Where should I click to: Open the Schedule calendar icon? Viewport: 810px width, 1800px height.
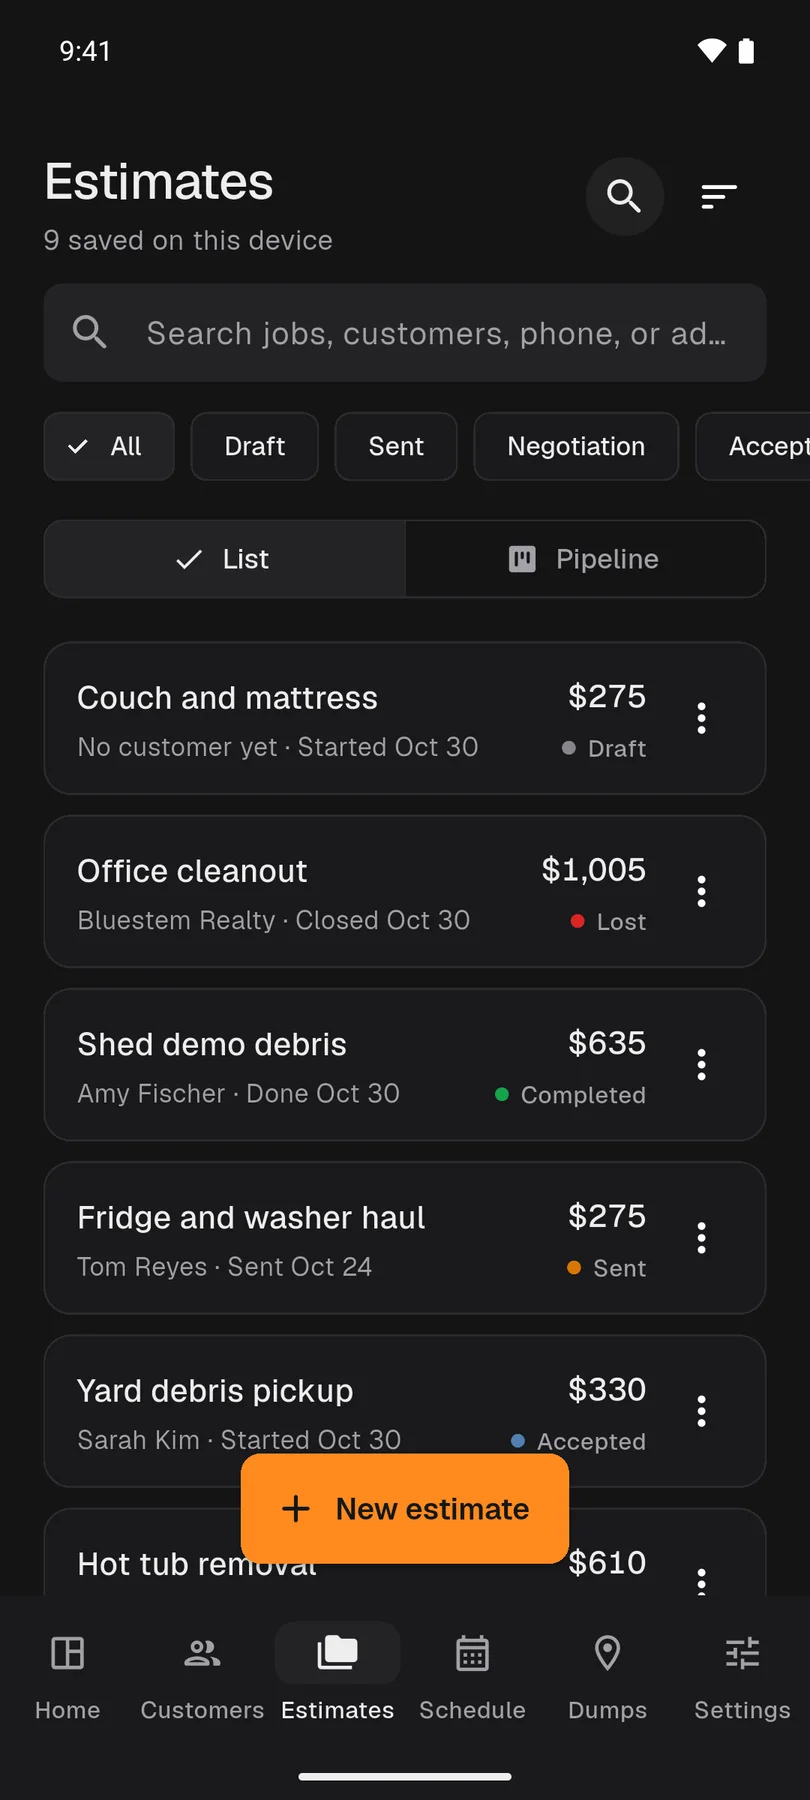coord(472,1653)
